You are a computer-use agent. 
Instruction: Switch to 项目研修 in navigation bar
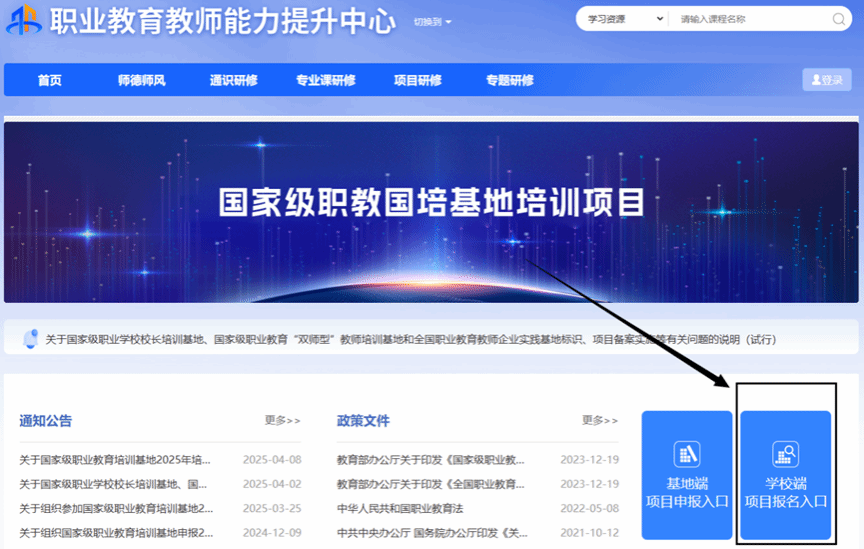tap(417, 81)
